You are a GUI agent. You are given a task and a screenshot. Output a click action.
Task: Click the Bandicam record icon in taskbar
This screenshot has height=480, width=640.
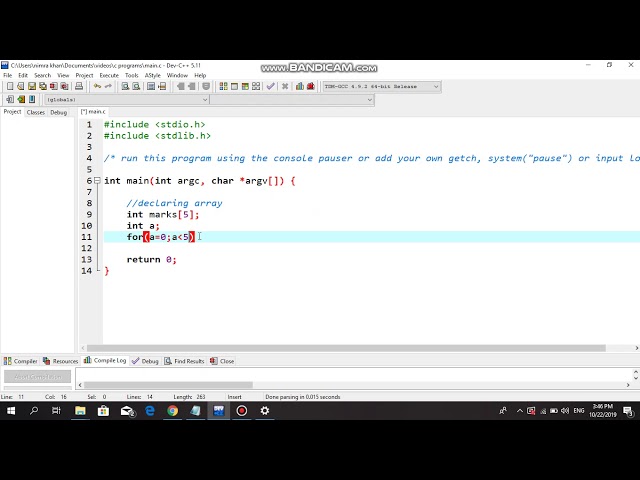[242, 411]
